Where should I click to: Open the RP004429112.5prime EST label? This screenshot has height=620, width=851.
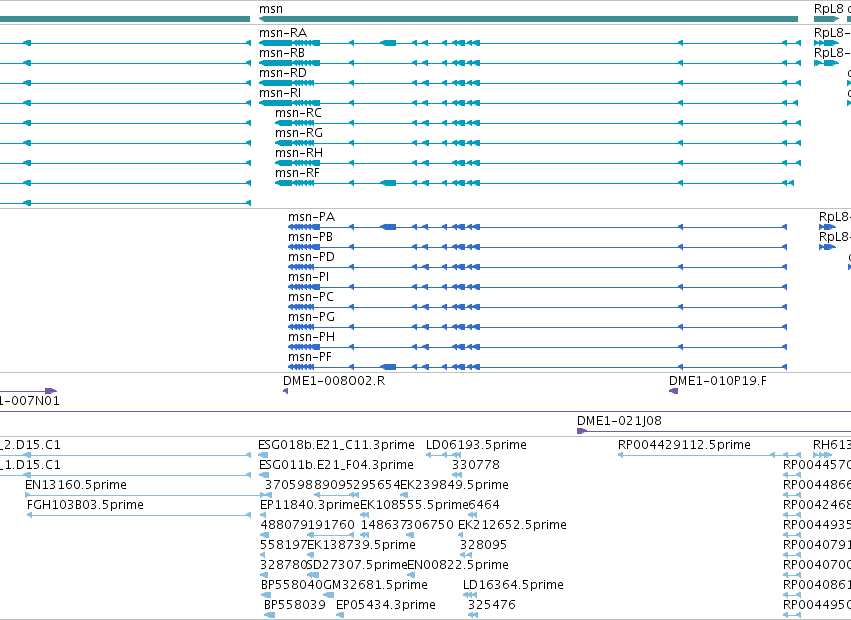tap(684, 445)
